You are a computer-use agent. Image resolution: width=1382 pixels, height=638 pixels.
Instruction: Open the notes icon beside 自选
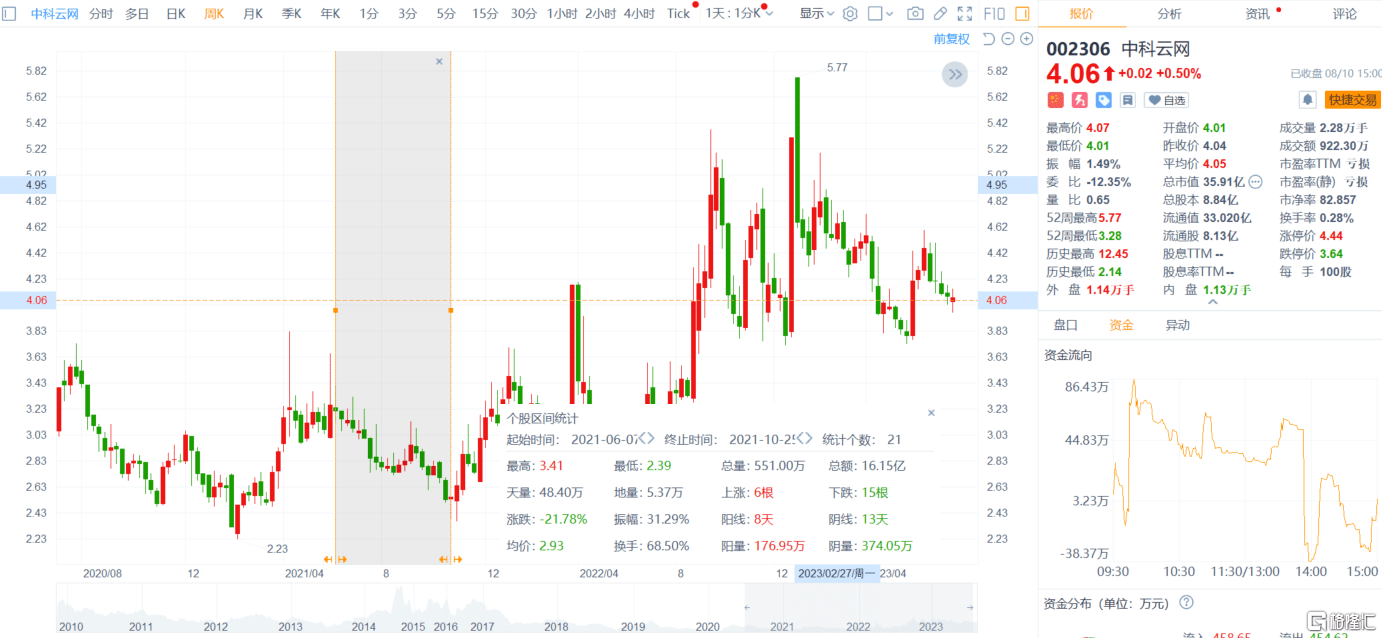click(x=1128, y=100)
